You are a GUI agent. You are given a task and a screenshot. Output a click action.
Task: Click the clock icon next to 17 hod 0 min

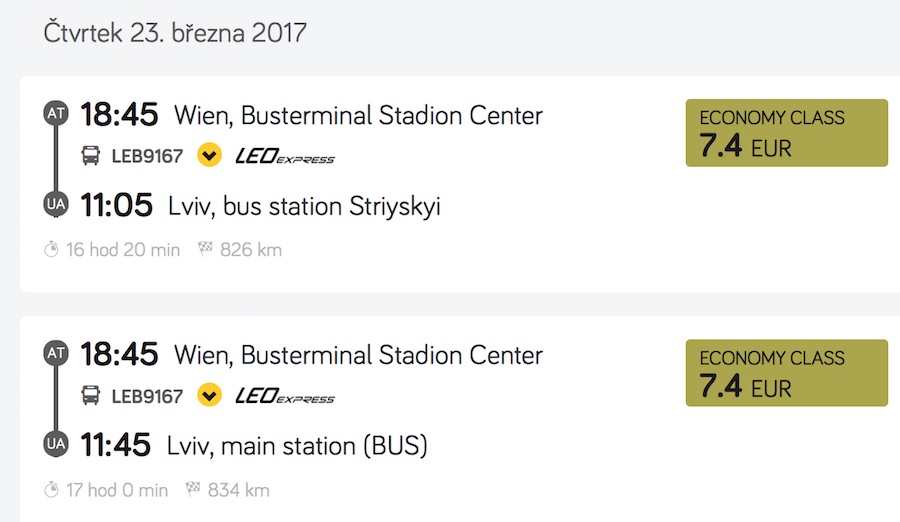click(52, 490)
